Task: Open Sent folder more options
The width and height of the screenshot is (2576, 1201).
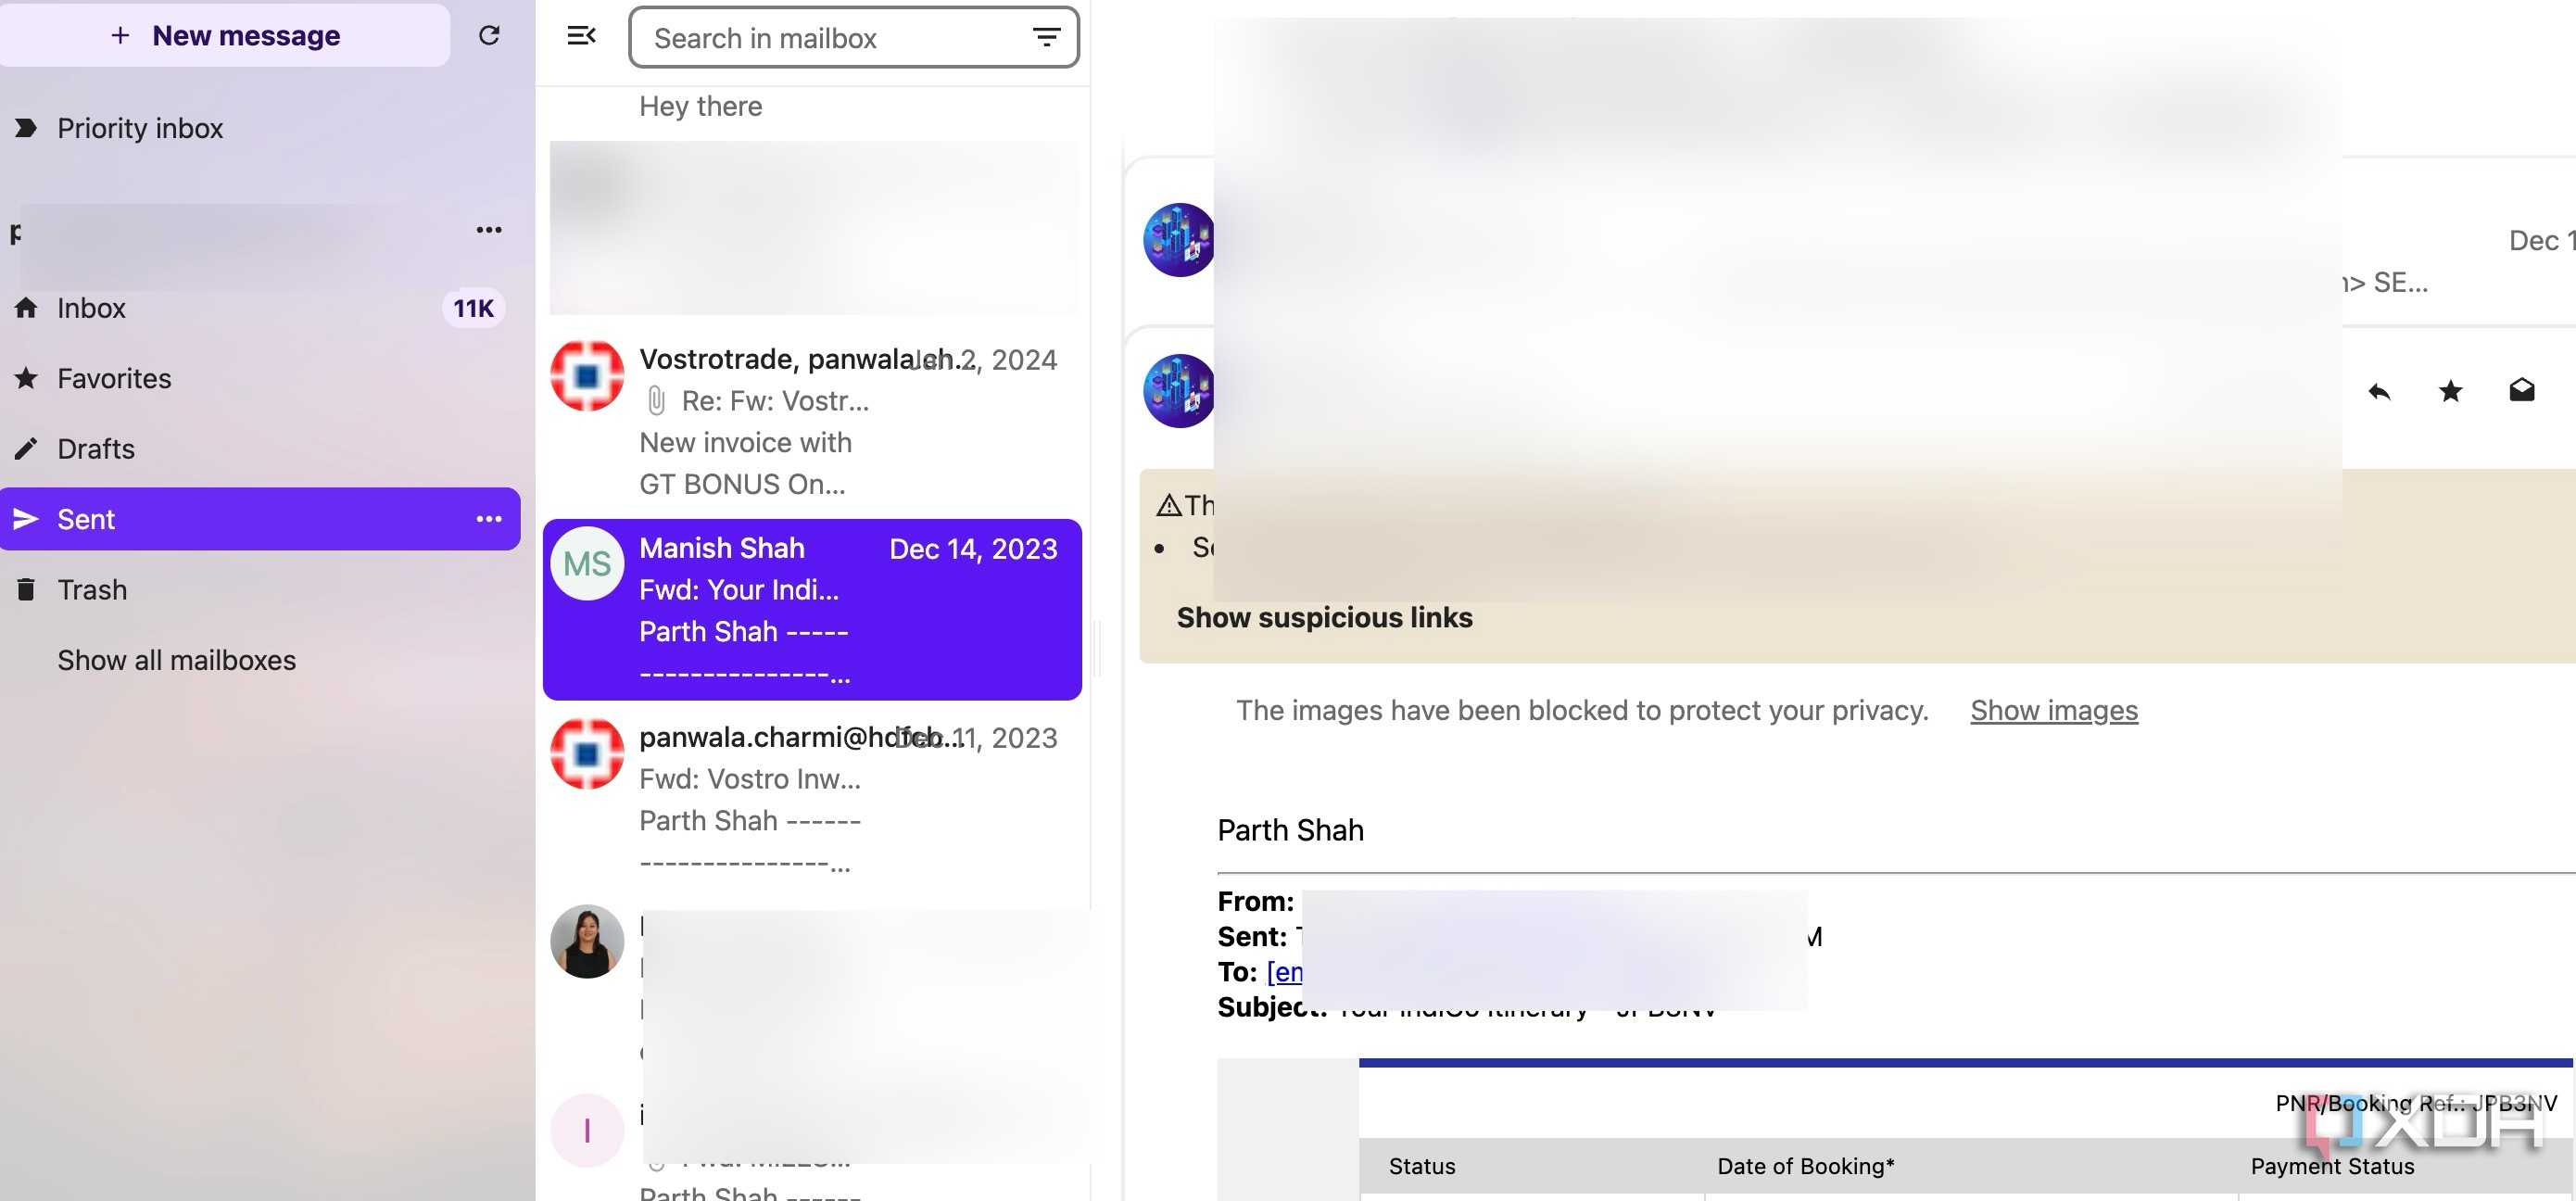Action: 489,519
